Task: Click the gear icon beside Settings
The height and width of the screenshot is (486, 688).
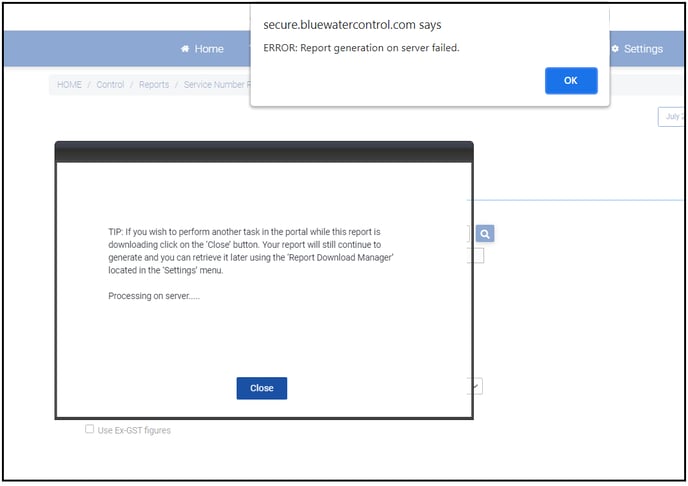Action: [614, 49]
